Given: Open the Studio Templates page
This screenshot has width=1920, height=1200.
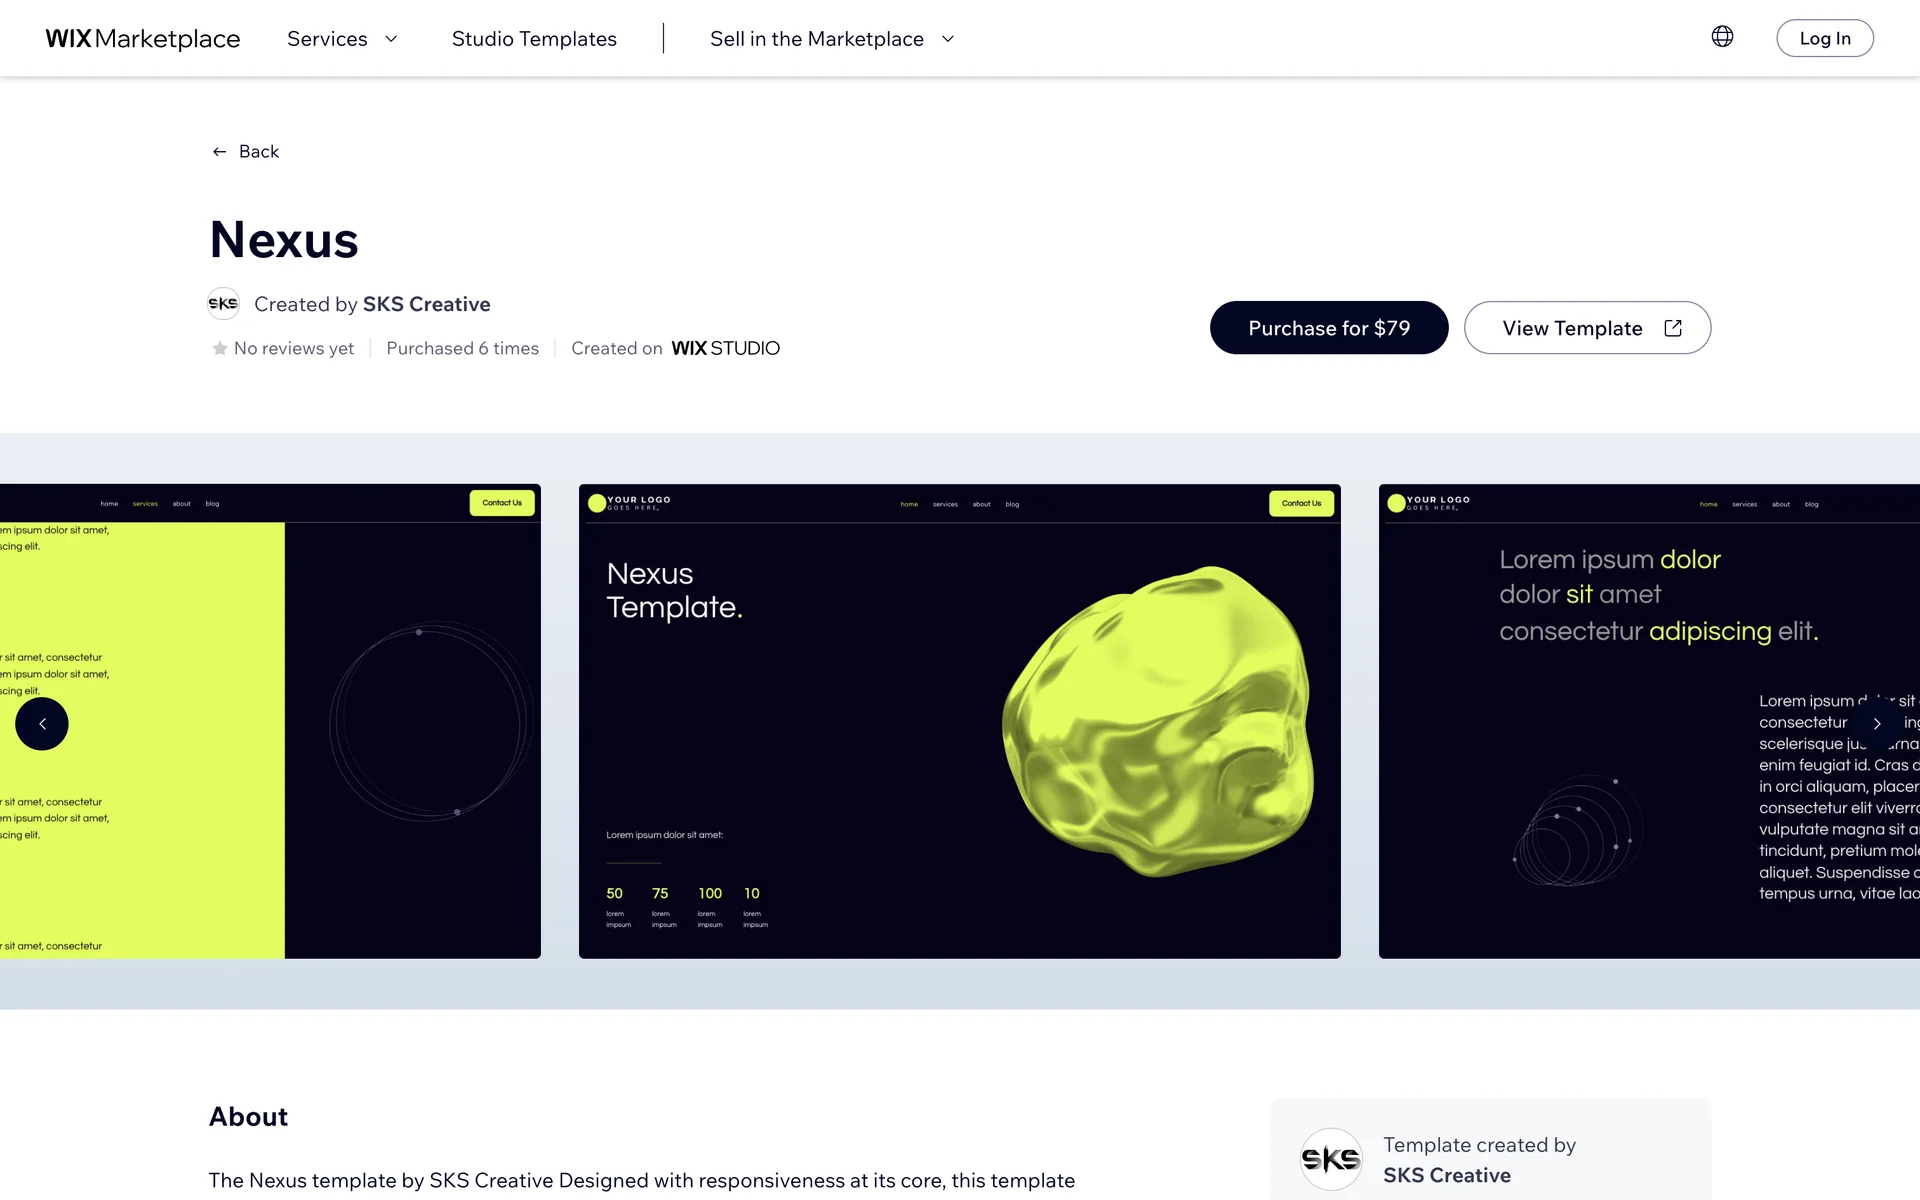Looking at the screenshot, I should (x=534, y=39).
